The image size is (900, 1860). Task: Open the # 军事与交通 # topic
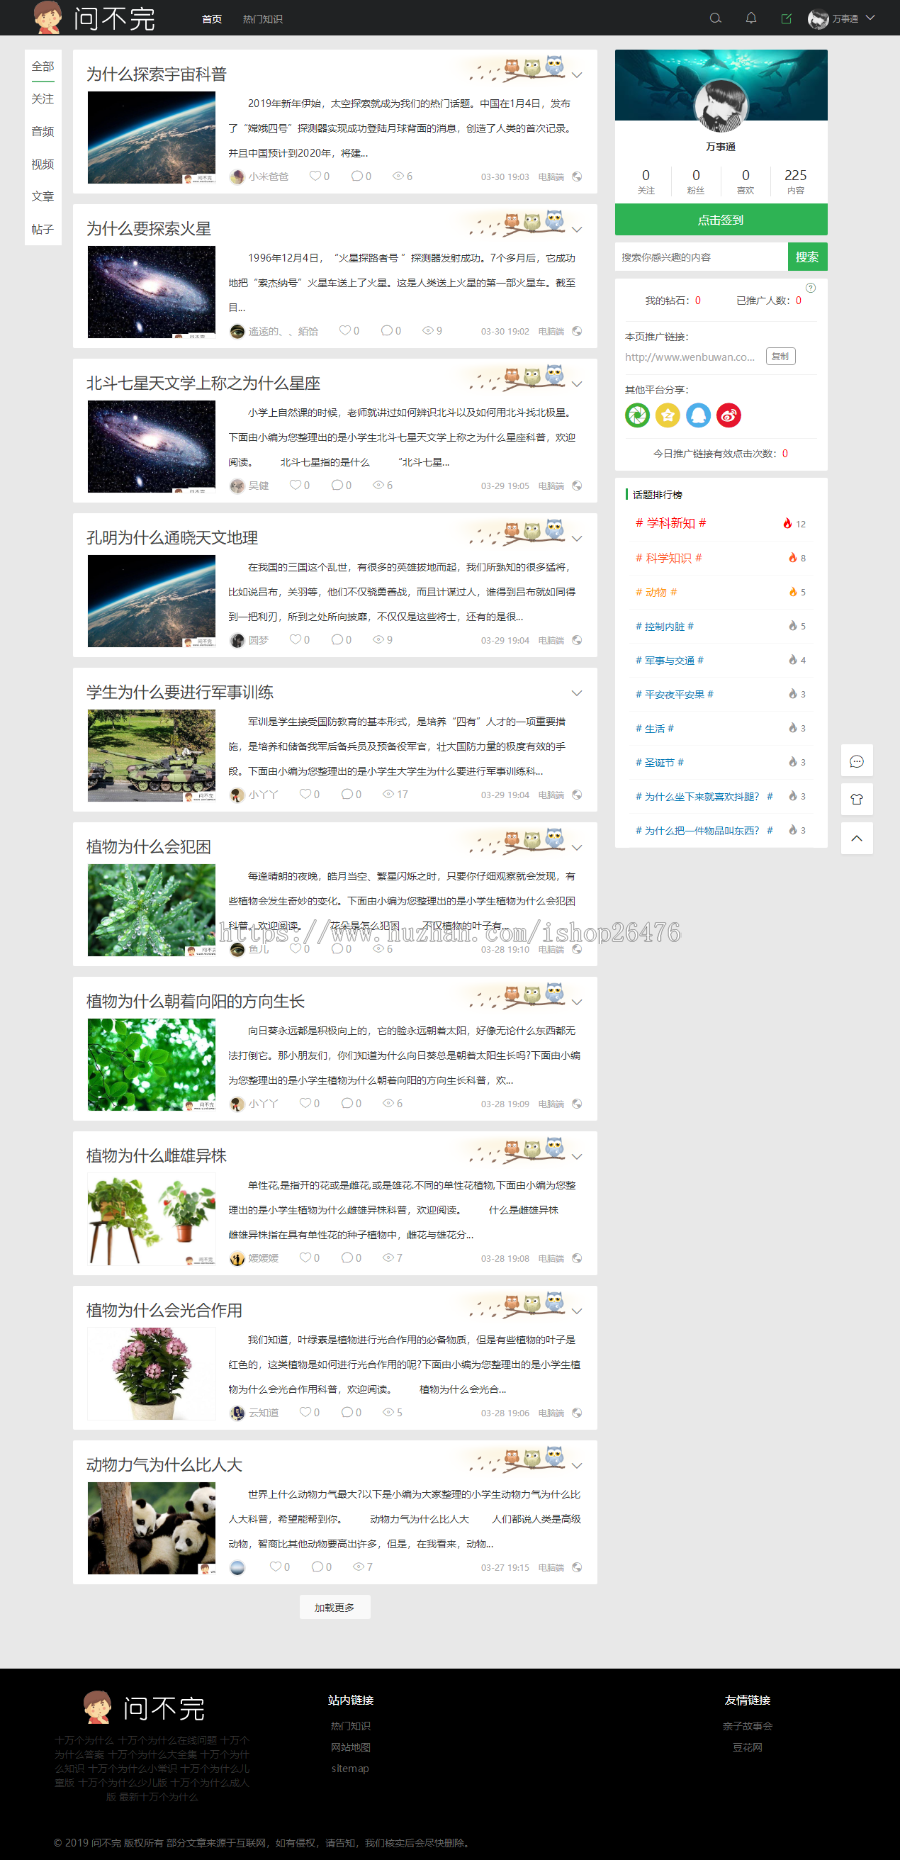pos(670,660)
